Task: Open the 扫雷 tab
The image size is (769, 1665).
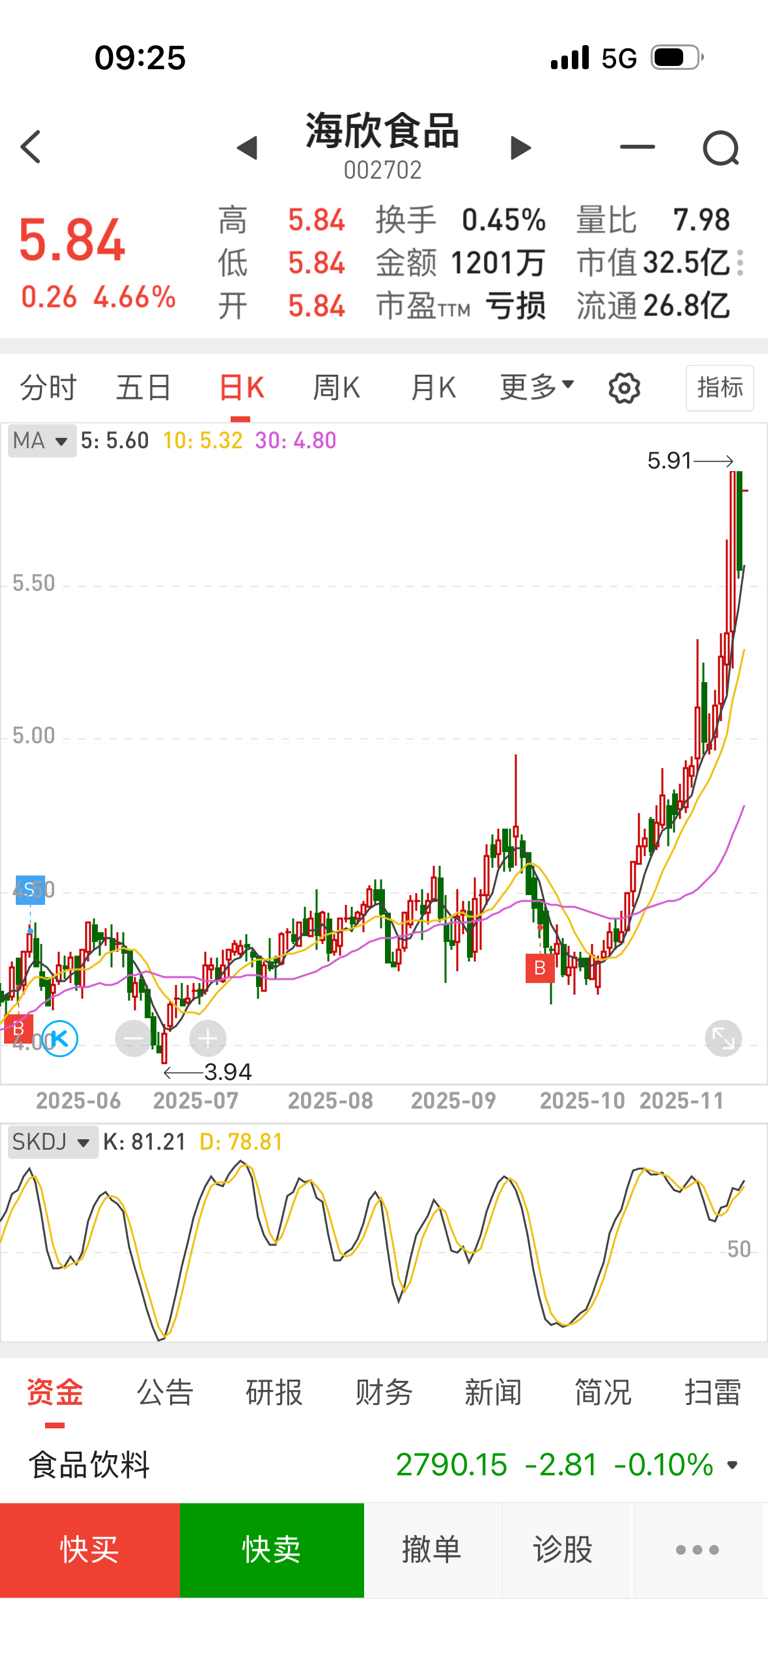Action: [x=713, y=1392]
